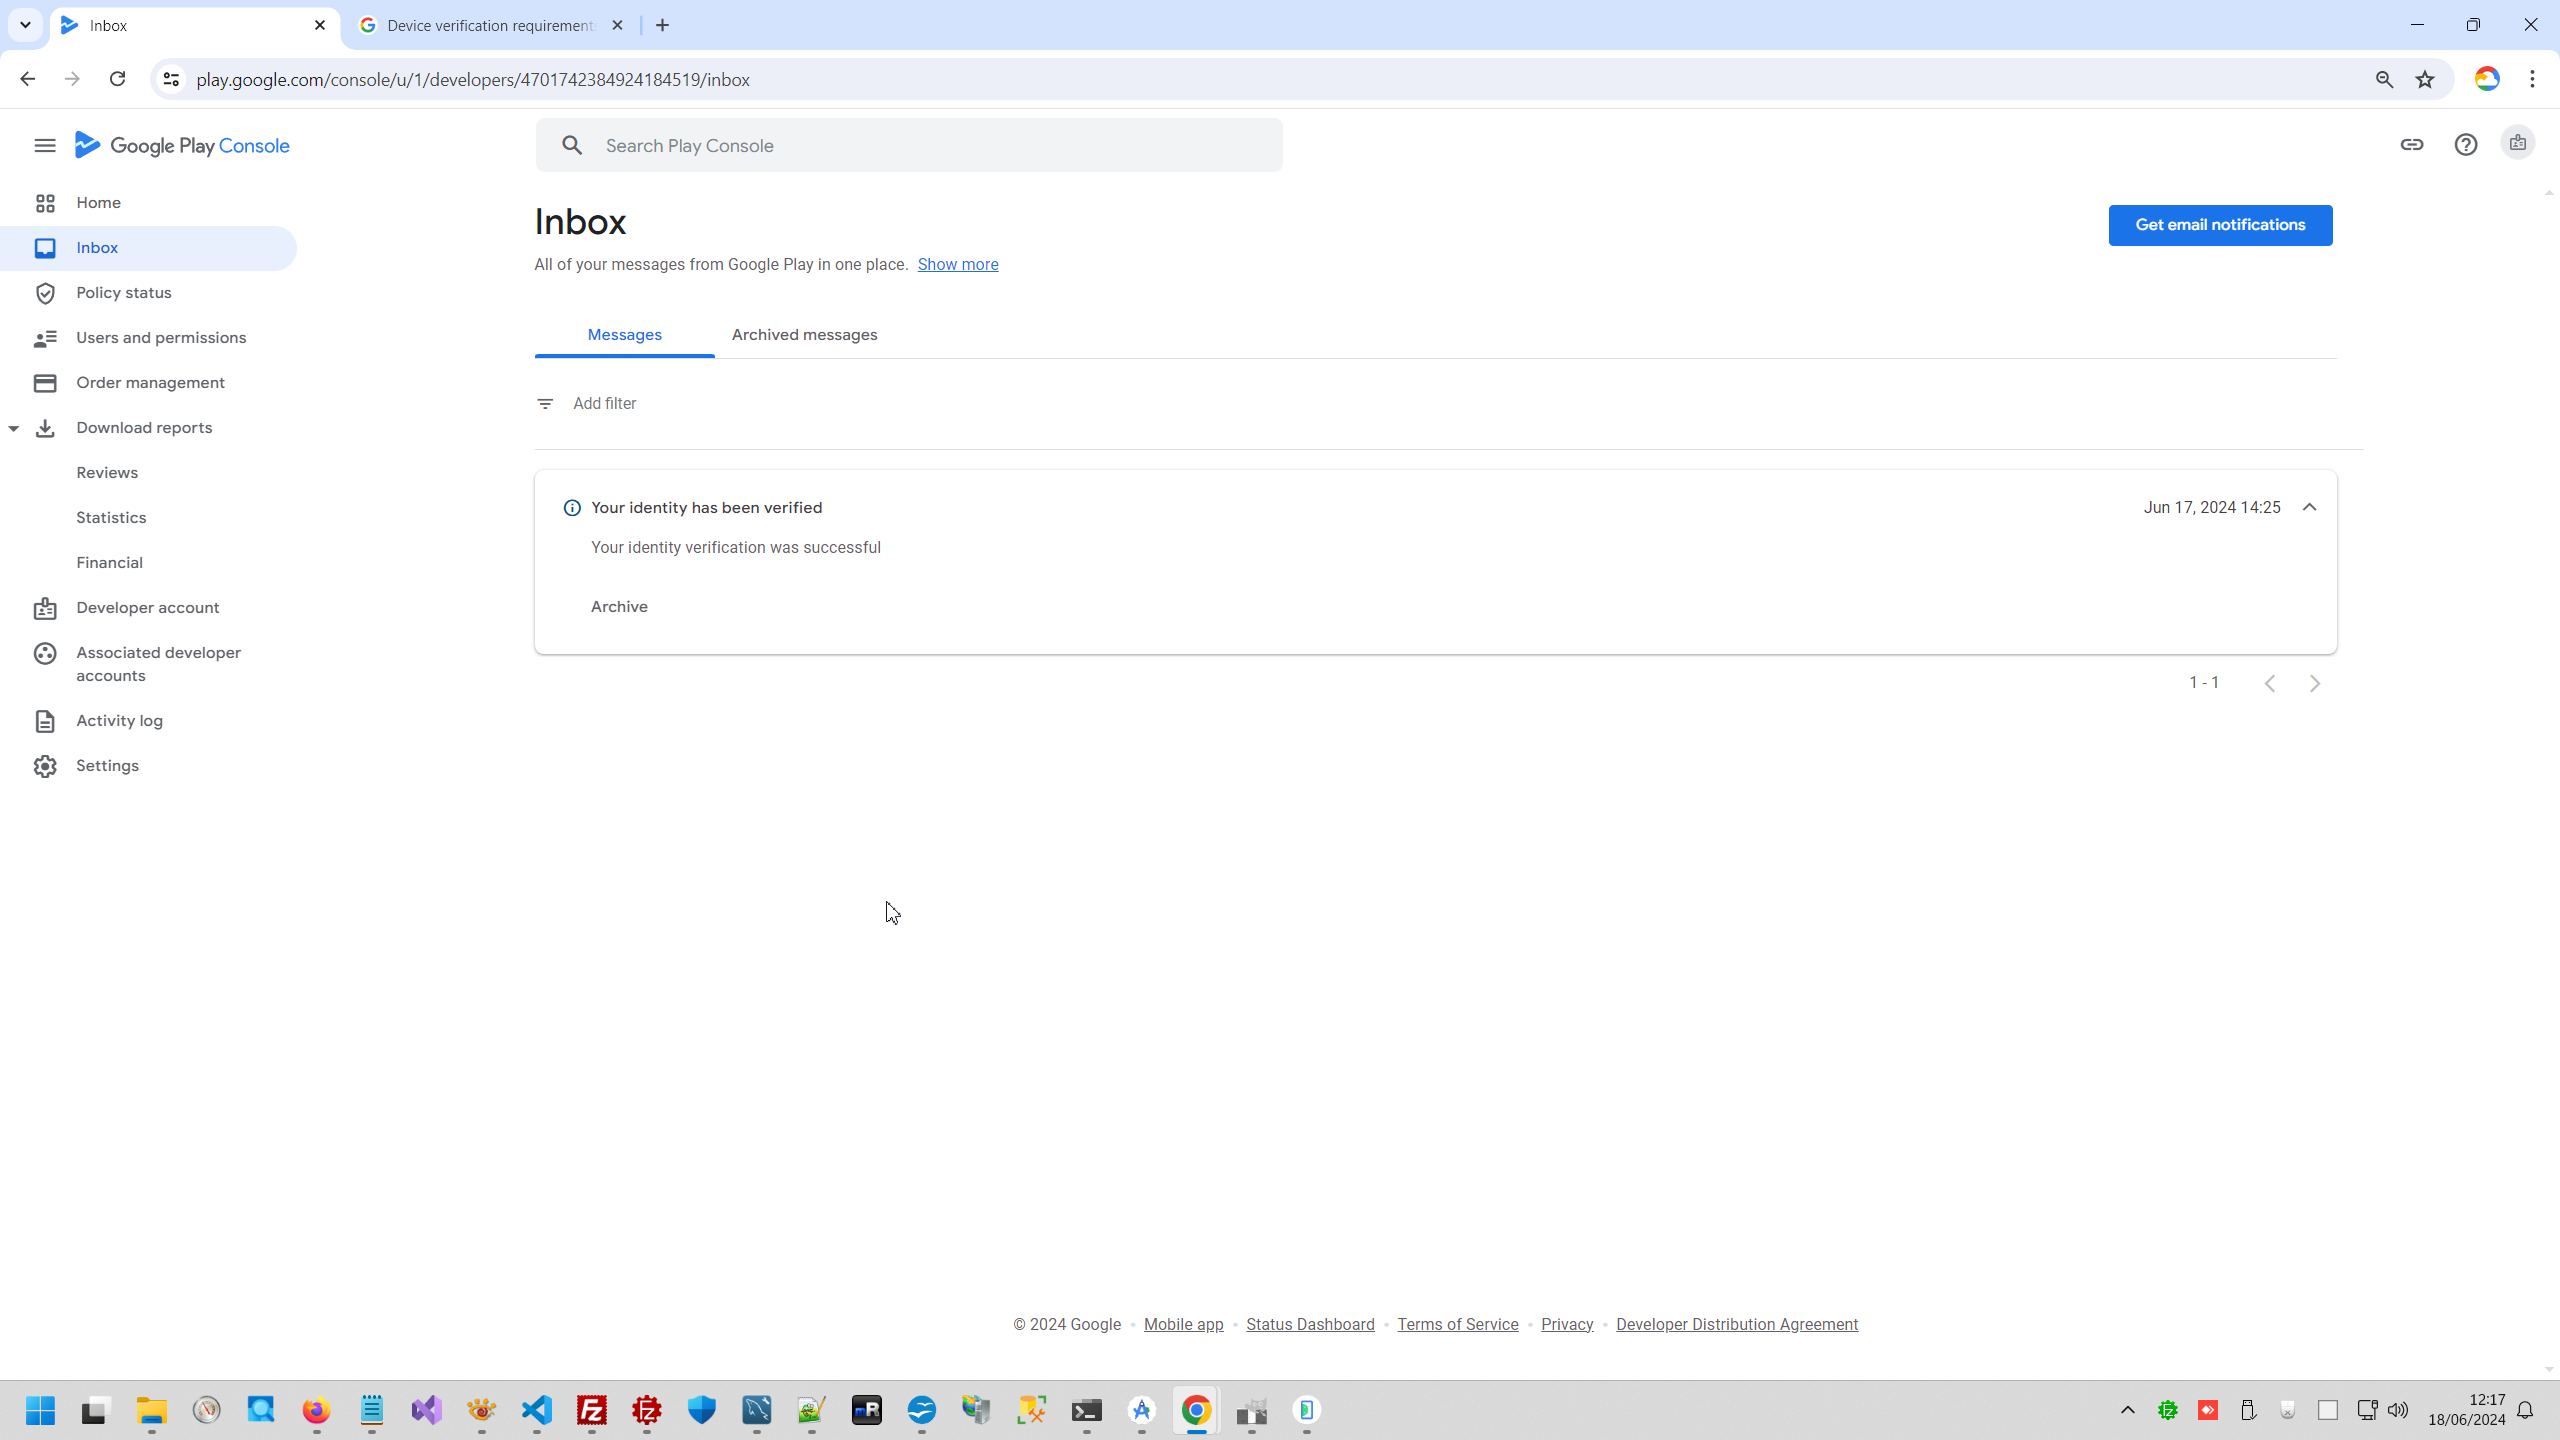Open the developer account badge icon in the header
The image size is (2560, 1440).
click(2518, 144)
